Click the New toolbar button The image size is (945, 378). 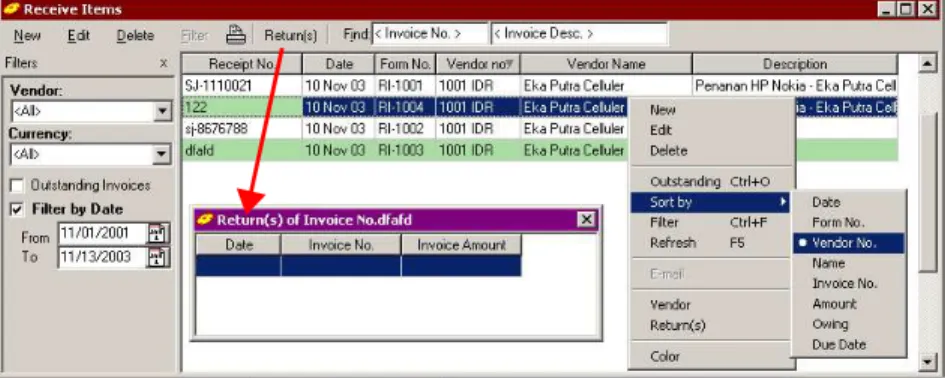click(28, 36)
